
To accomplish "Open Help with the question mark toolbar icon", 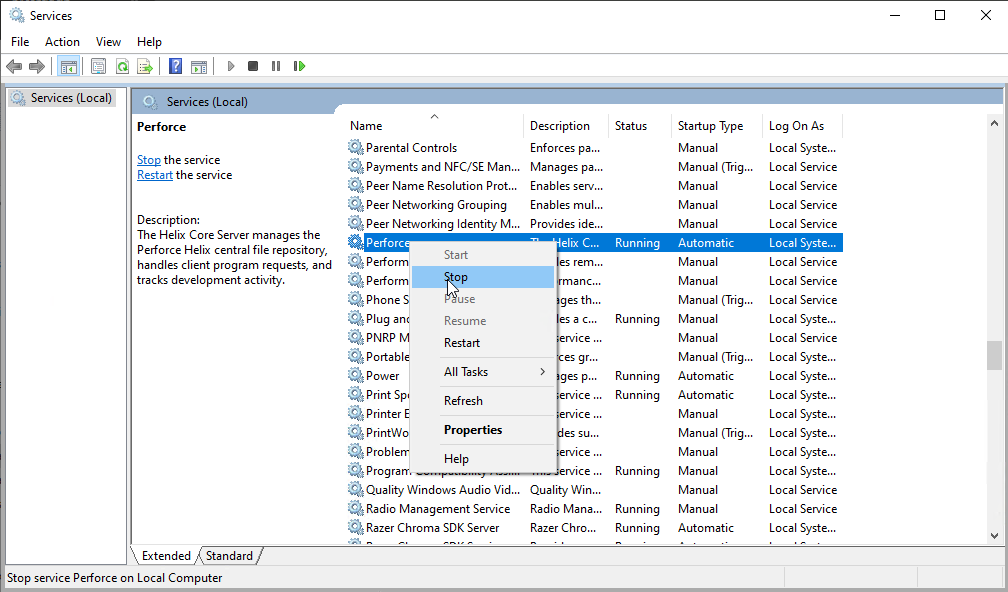I will 175,66.
